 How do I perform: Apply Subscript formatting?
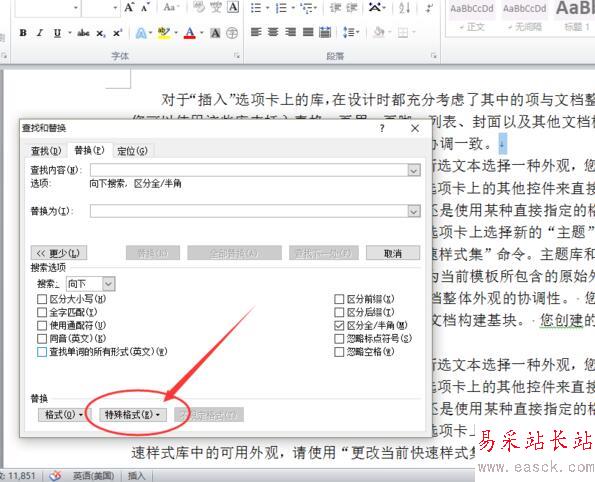[x=101, y=33]
